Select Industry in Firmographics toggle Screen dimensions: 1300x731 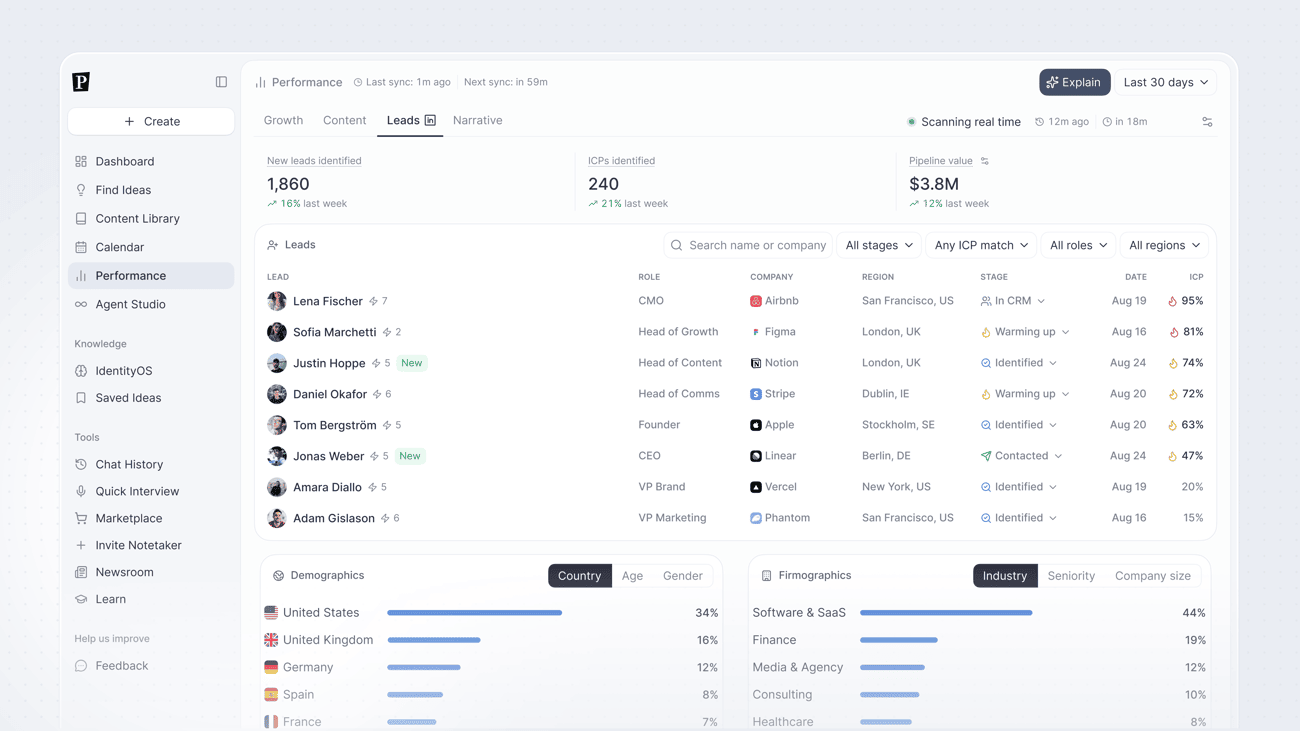click(x=1005, y=576)
